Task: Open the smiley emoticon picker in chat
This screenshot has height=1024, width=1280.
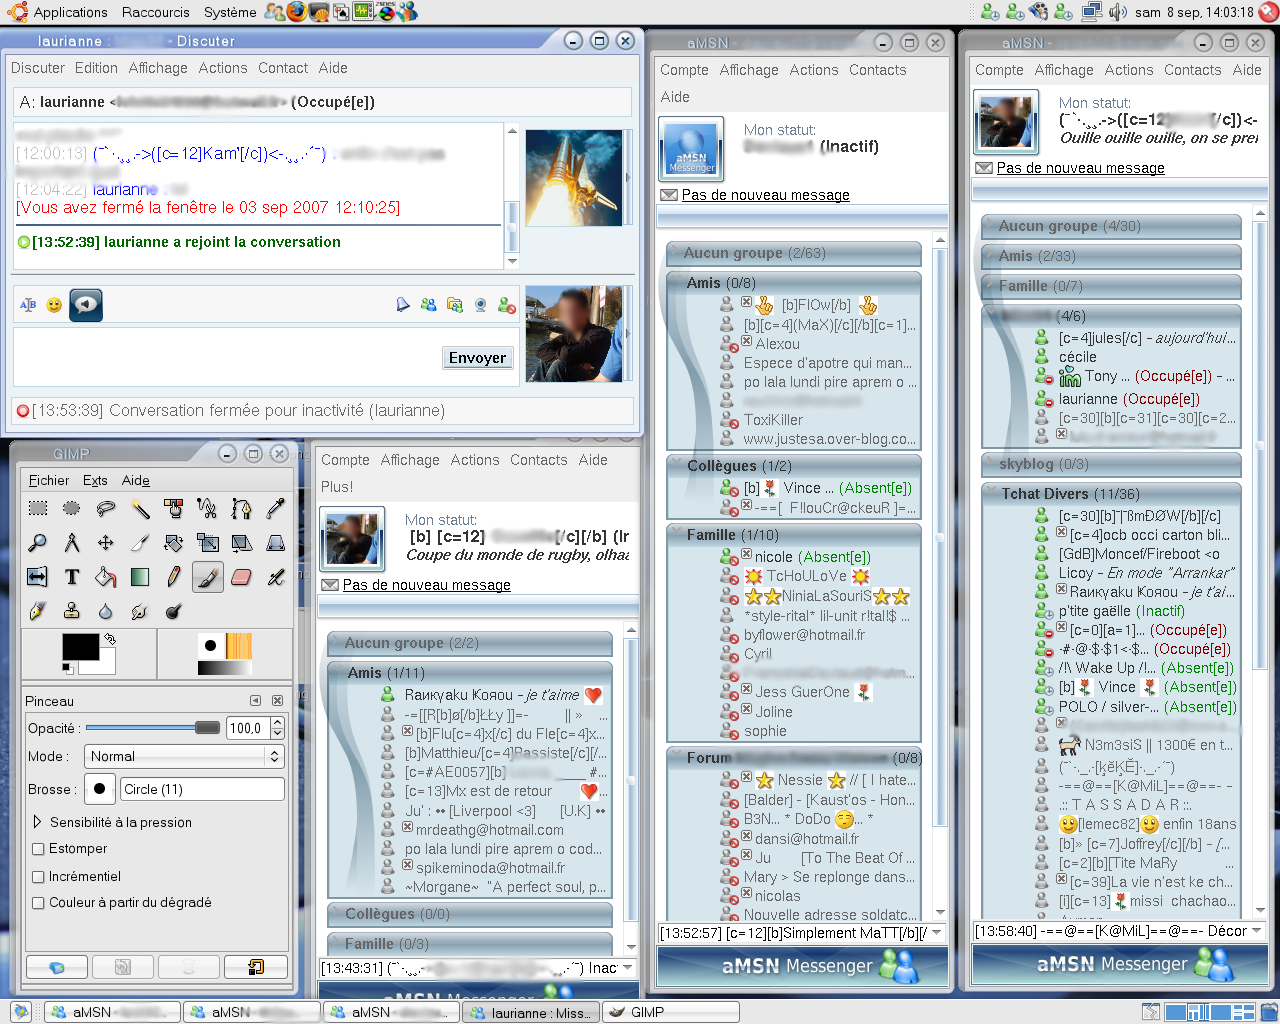Action: [54, 305]
